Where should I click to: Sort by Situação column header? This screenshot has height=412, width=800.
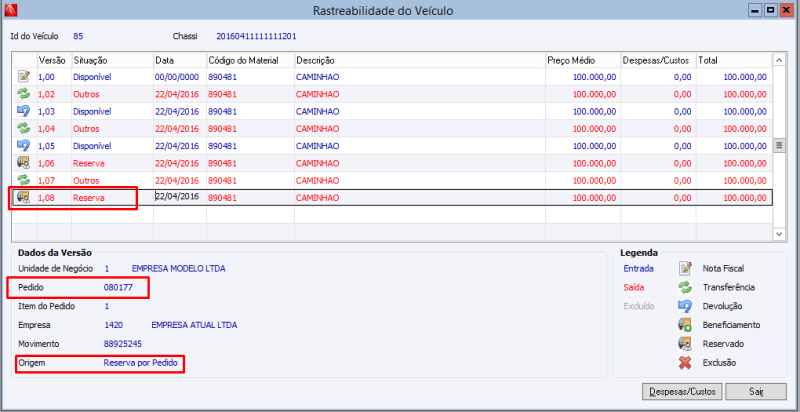coord(112,60)
